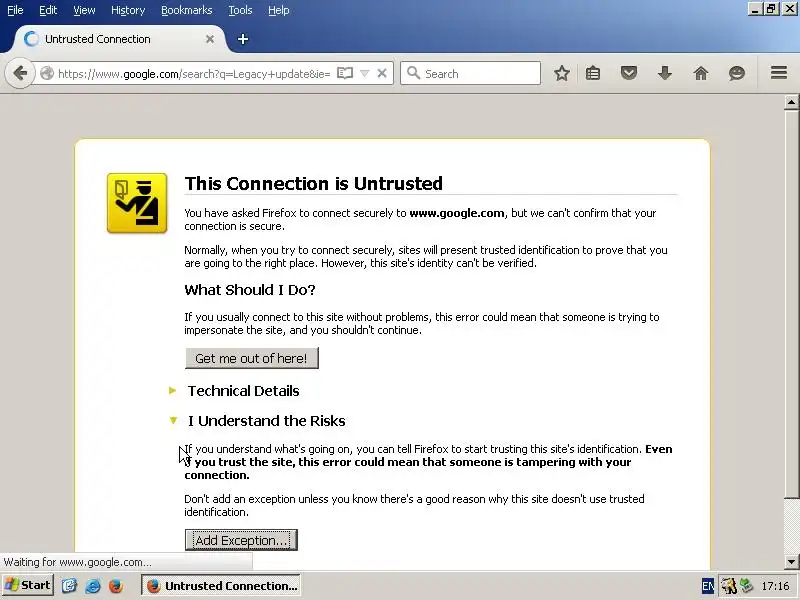Click the Show Desktop quick launch icon

pos(69,586)
